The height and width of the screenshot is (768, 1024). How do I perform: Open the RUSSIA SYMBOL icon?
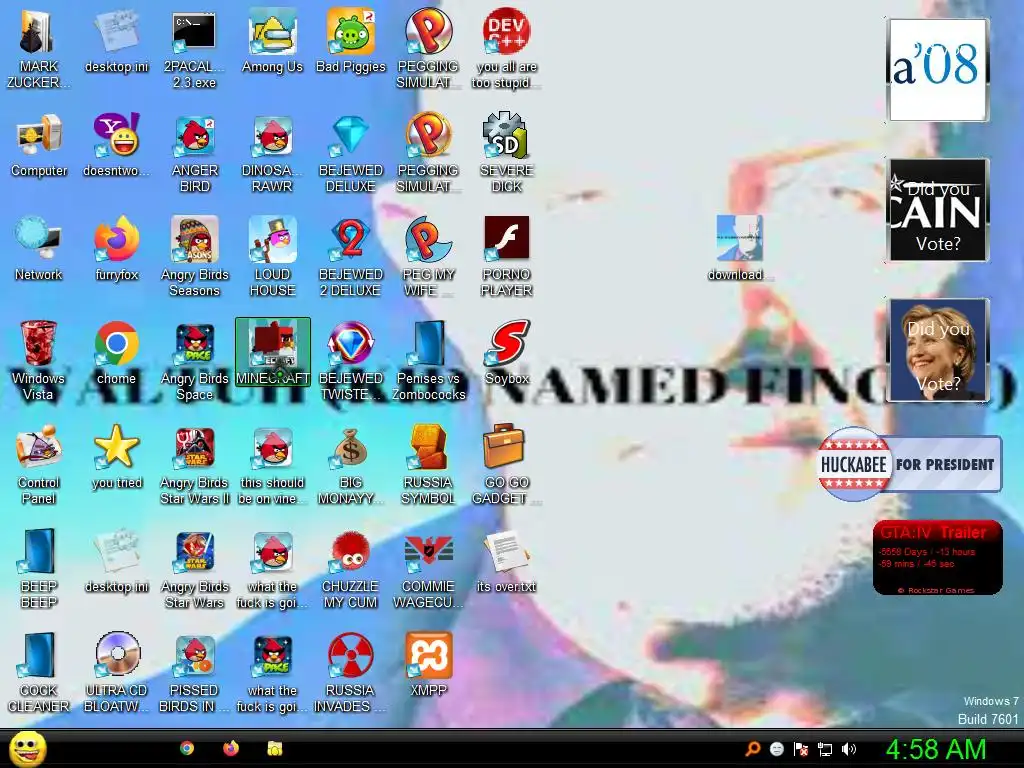[x=428, y=464]
